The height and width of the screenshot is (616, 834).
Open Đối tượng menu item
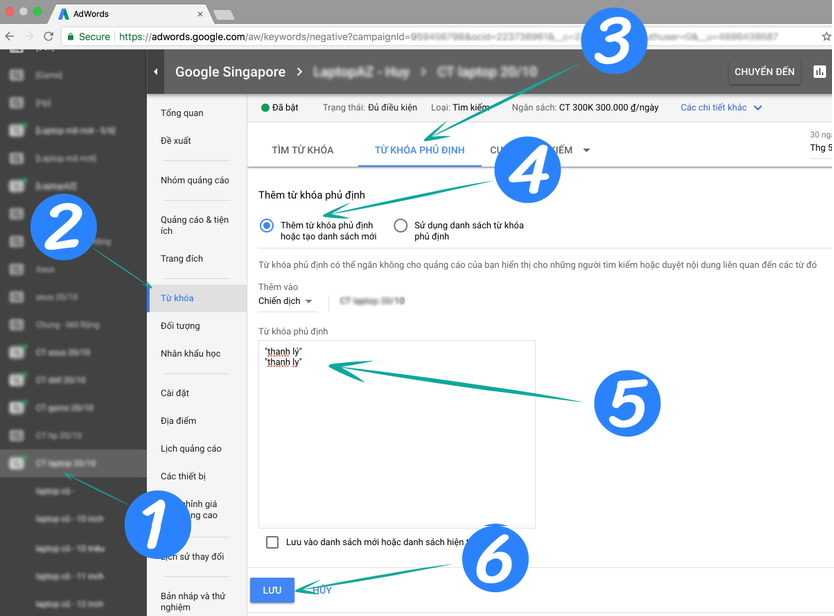point(180,326)
